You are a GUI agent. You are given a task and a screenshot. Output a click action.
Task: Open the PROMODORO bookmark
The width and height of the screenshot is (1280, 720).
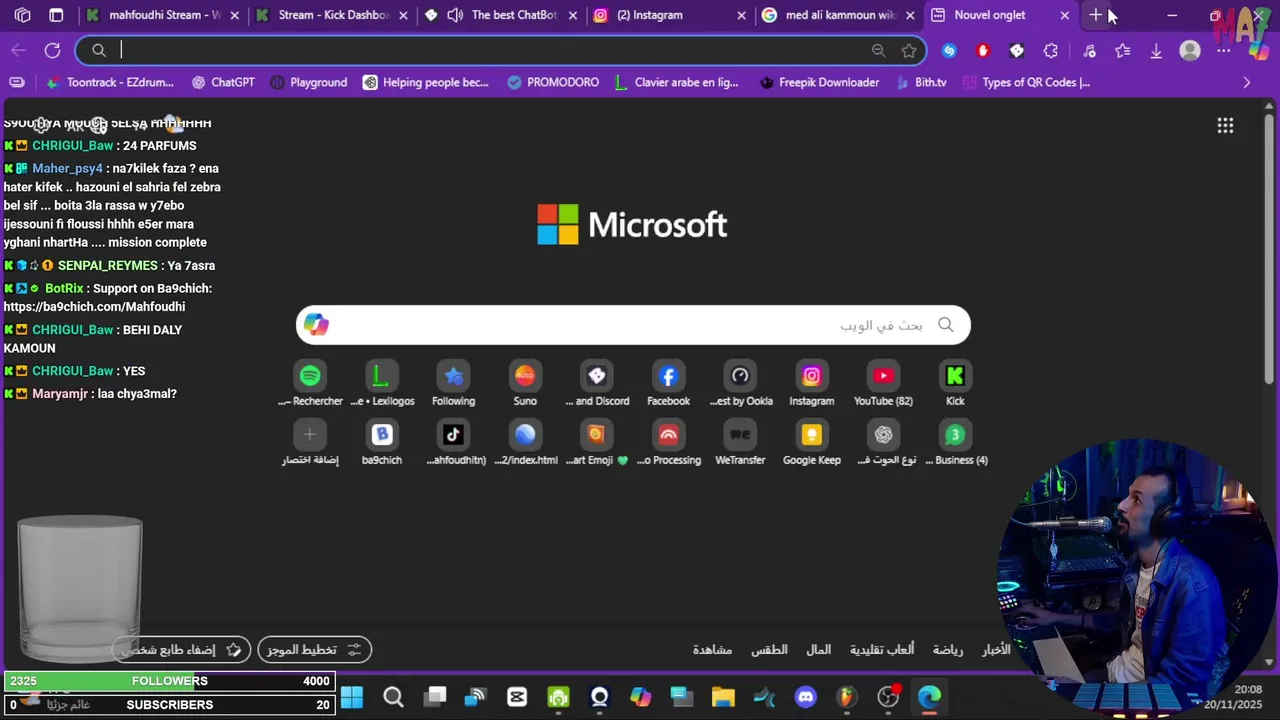tap(553, 82)
